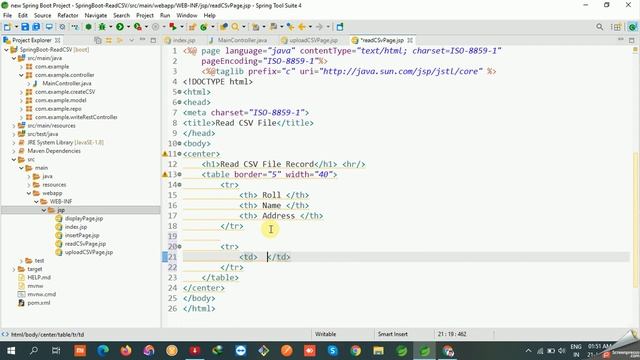Expand the com.example package

point(21,67)
